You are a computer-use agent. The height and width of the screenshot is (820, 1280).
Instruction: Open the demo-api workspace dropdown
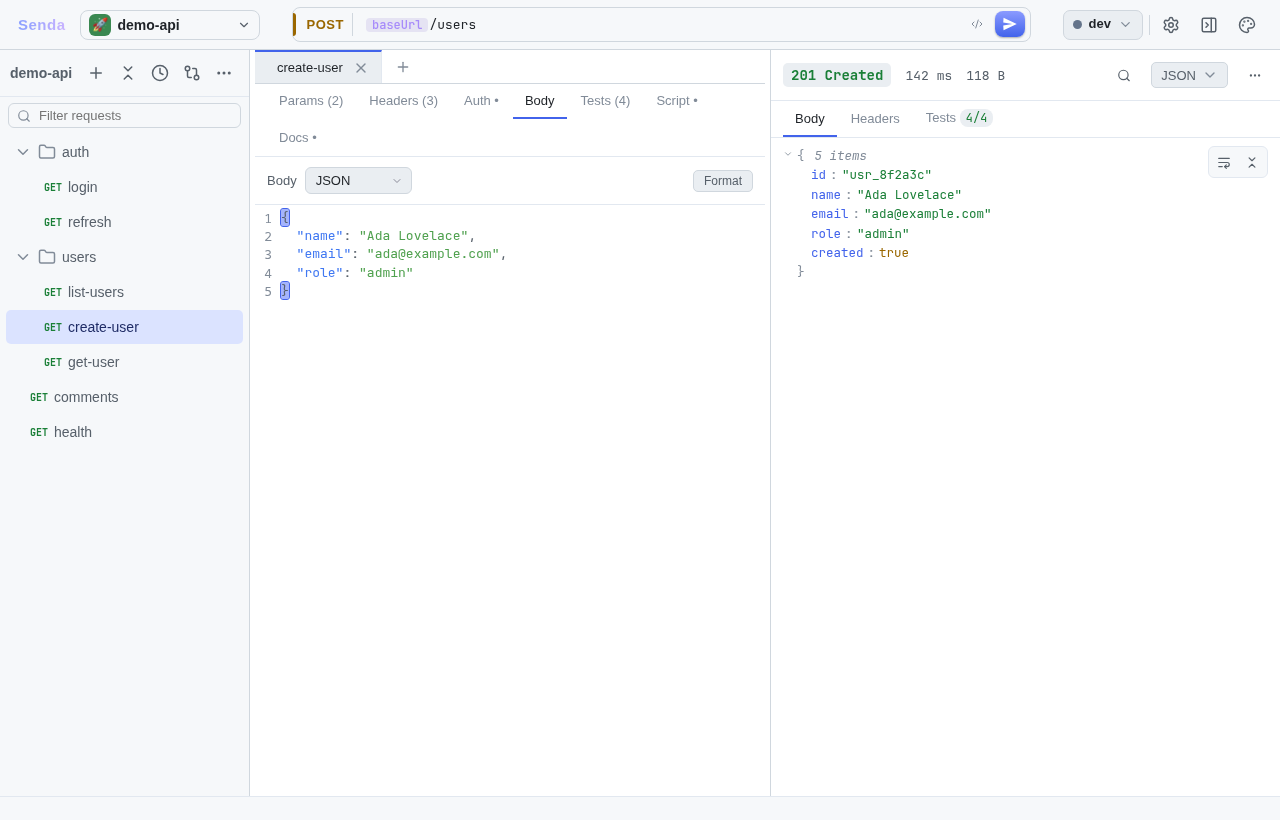pos(170,25)
